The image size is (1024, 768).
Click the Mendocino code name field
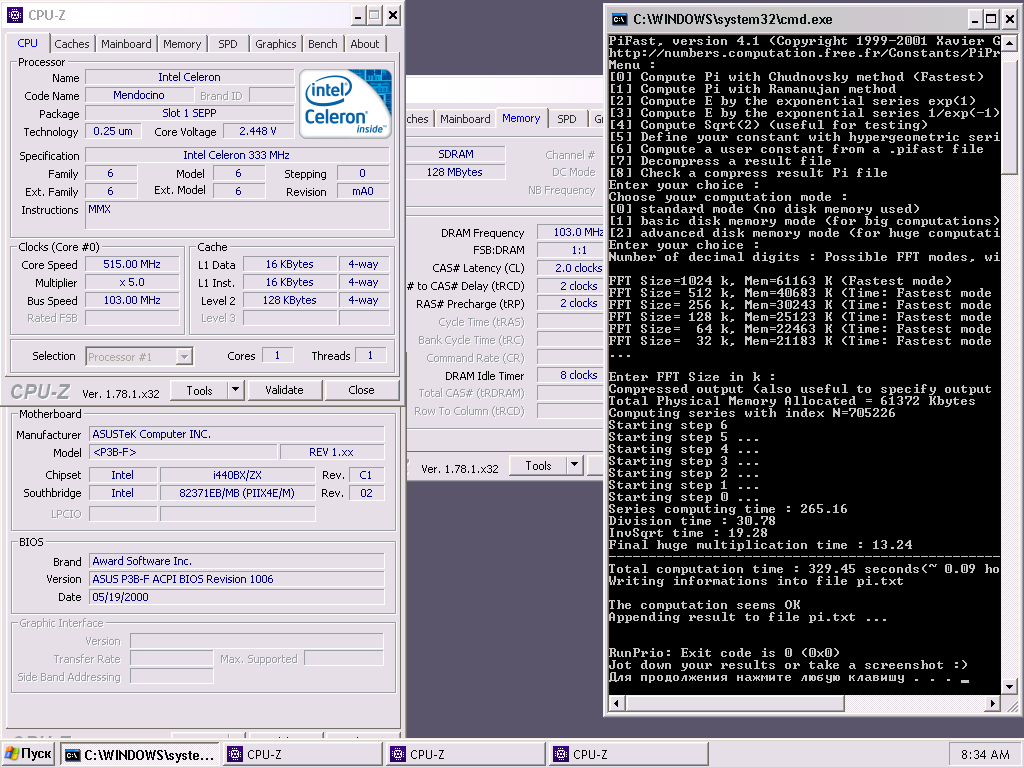pyautogui.click(x=138, y=95)
